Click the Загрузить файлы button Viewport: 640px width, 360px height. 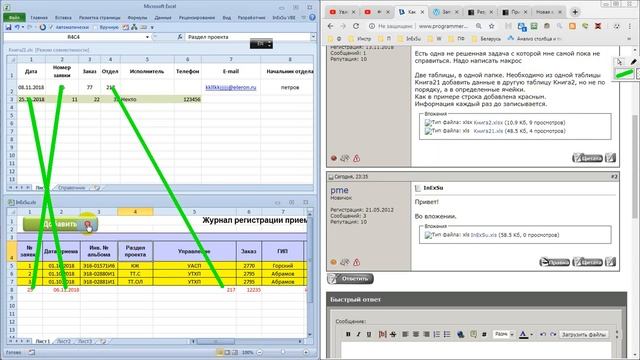[584, 334]
